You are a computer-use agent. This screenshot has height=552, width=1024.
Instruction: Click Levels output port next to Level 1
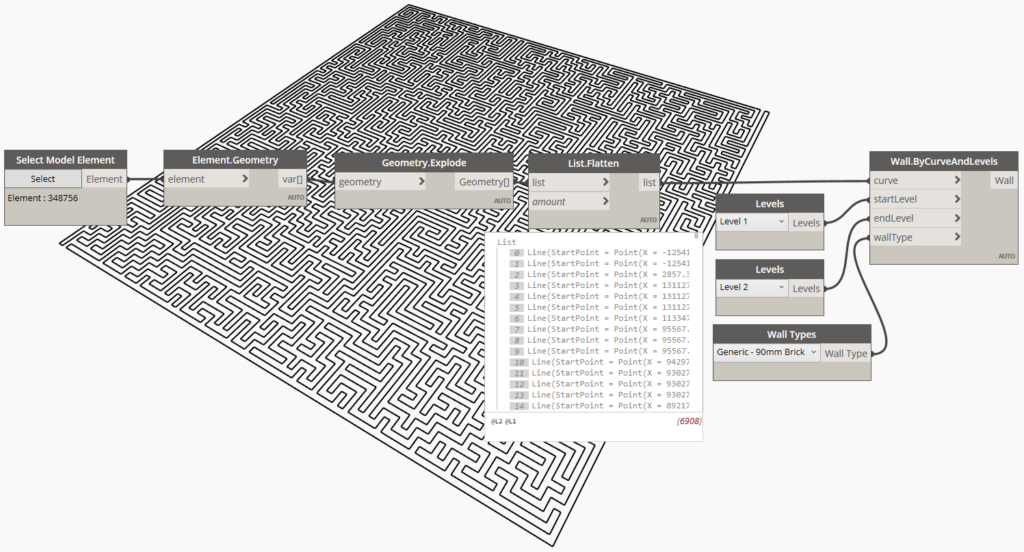point(806,223)
